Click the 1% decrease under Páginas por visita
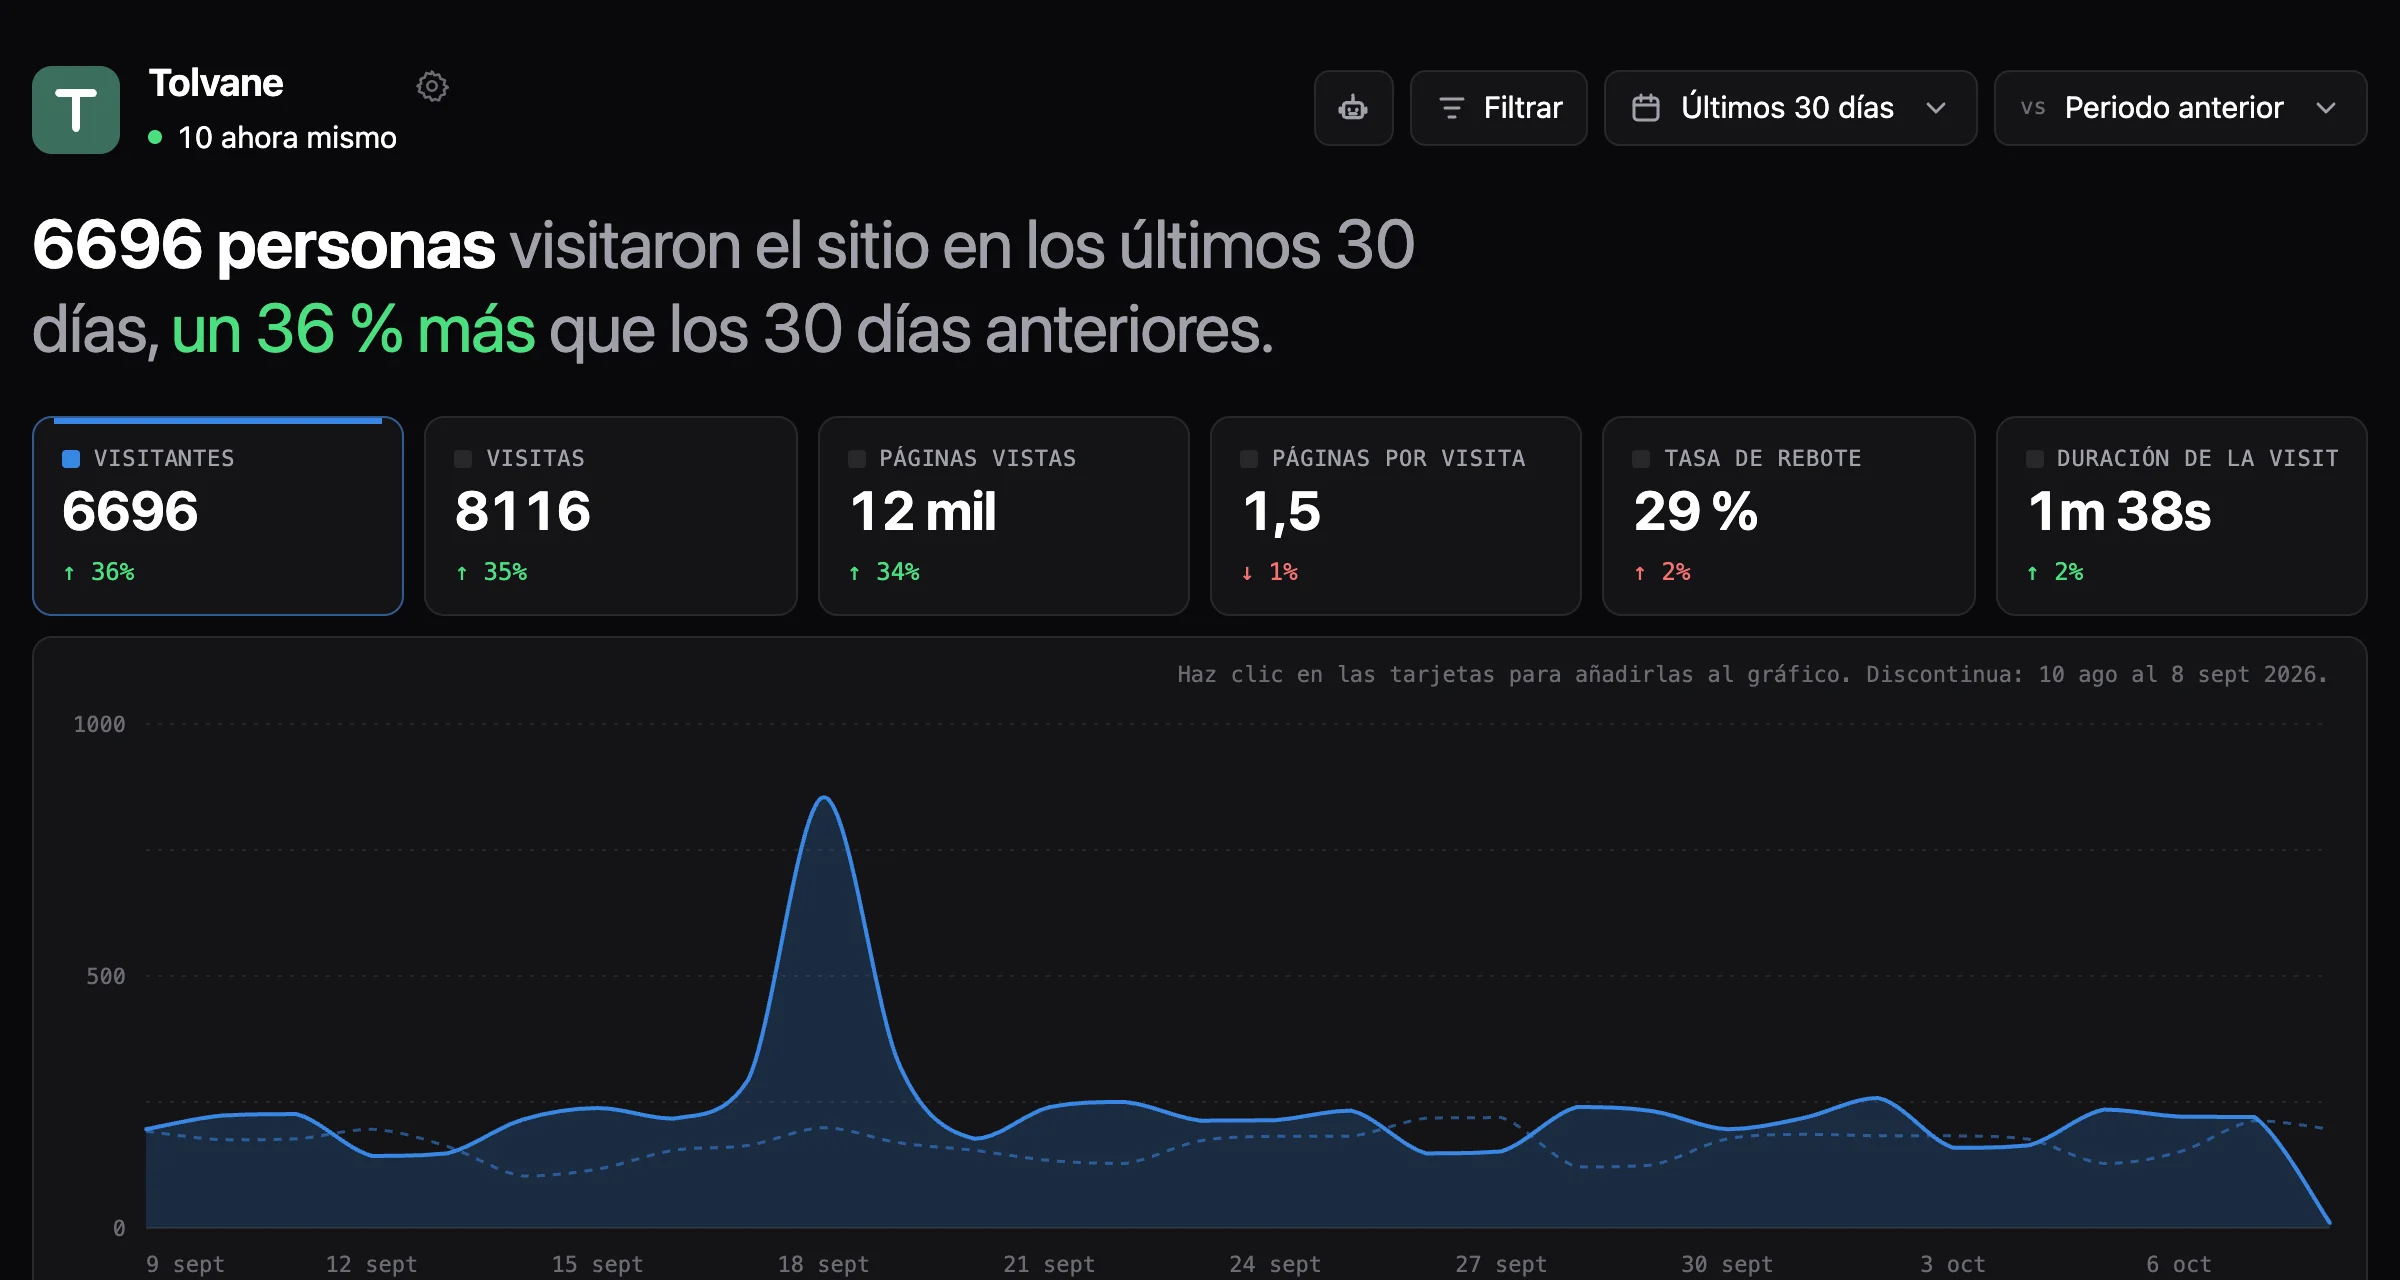 coord(1270,572)
